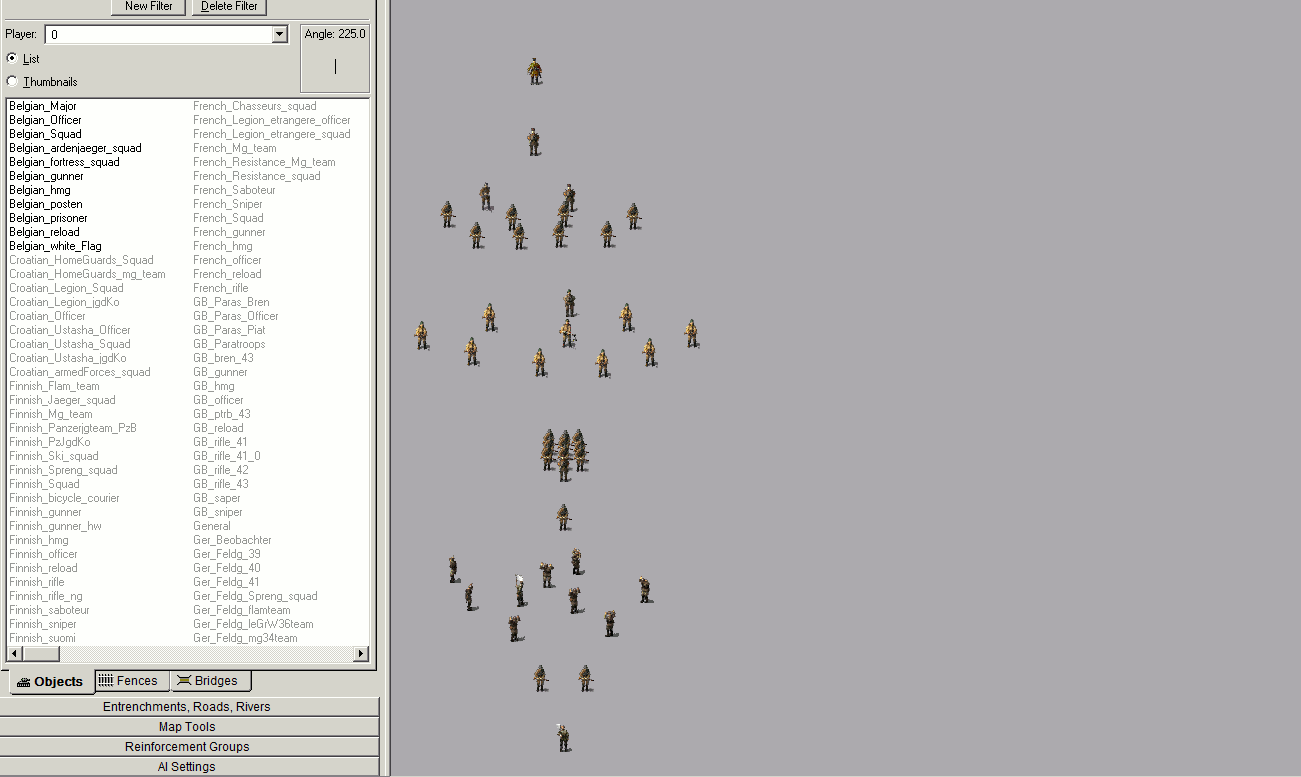The height and width of the screenshot is (777, 1301).
Task: Select French_Resistance_Mg_team entry
Action: pyautogui.click(x=264, y=162)
